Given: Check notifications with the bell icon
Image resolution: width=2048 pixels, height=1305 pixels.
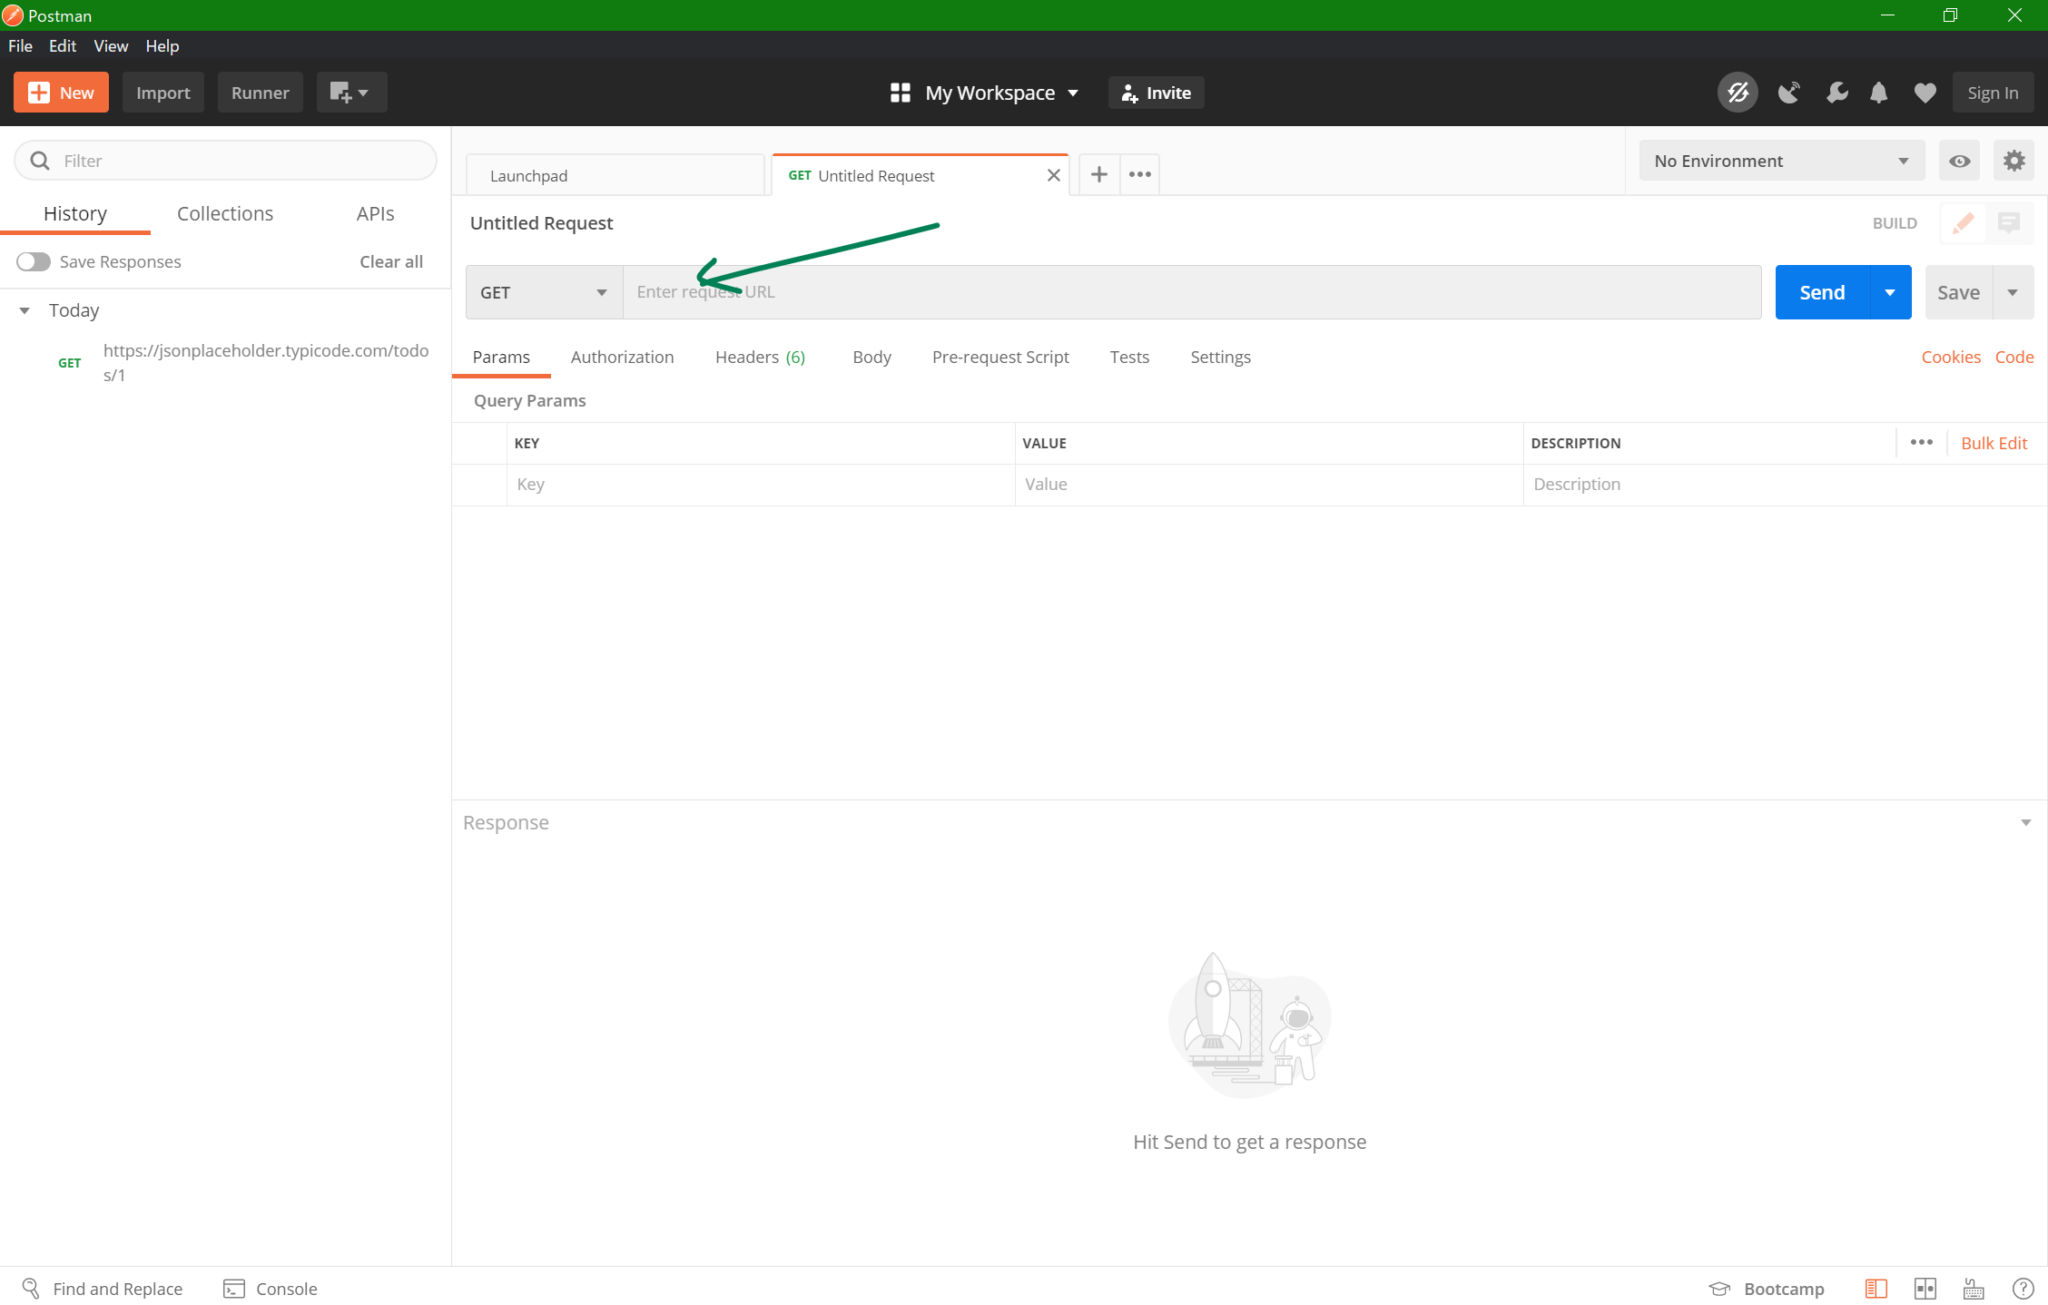Looking at the screenshot, I should point(1879,92).
